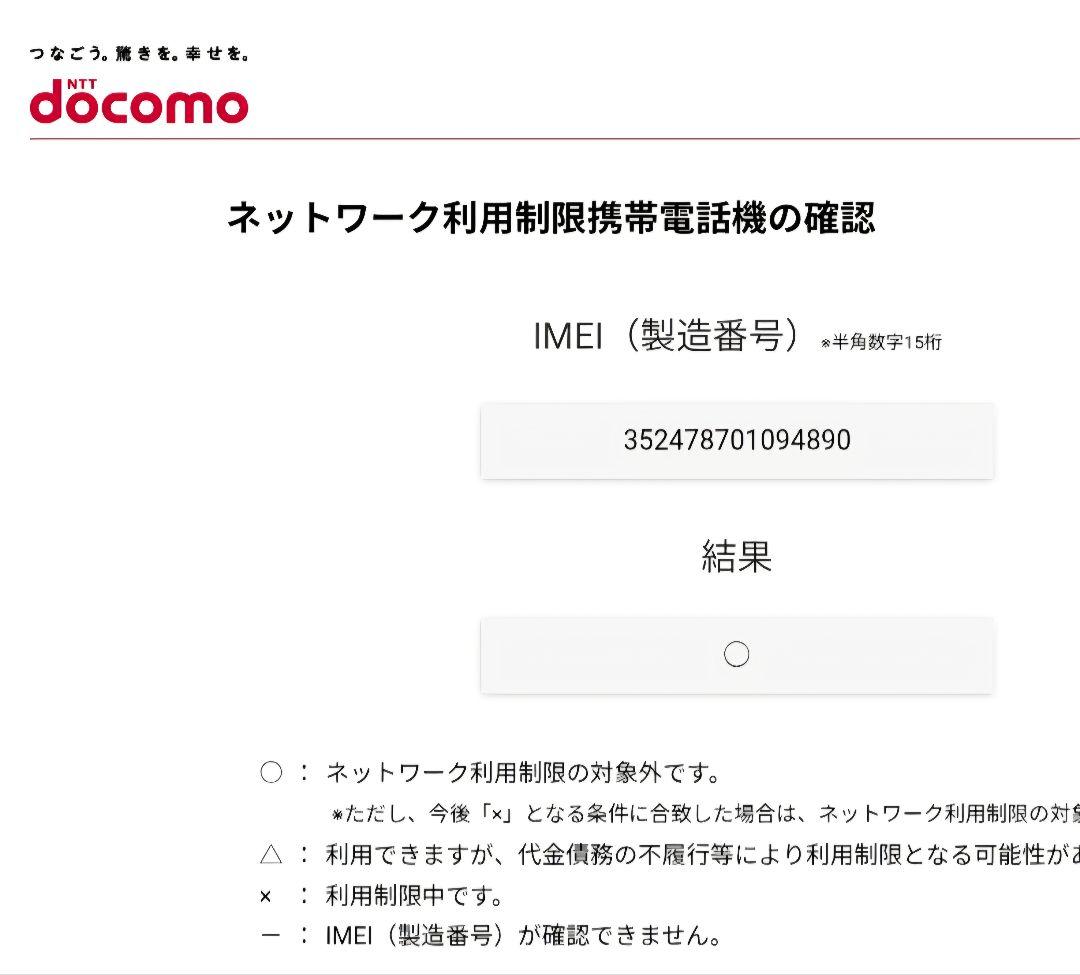Select the circle result symbol in the result box
1080x975 pixels.
coord(737,655)
